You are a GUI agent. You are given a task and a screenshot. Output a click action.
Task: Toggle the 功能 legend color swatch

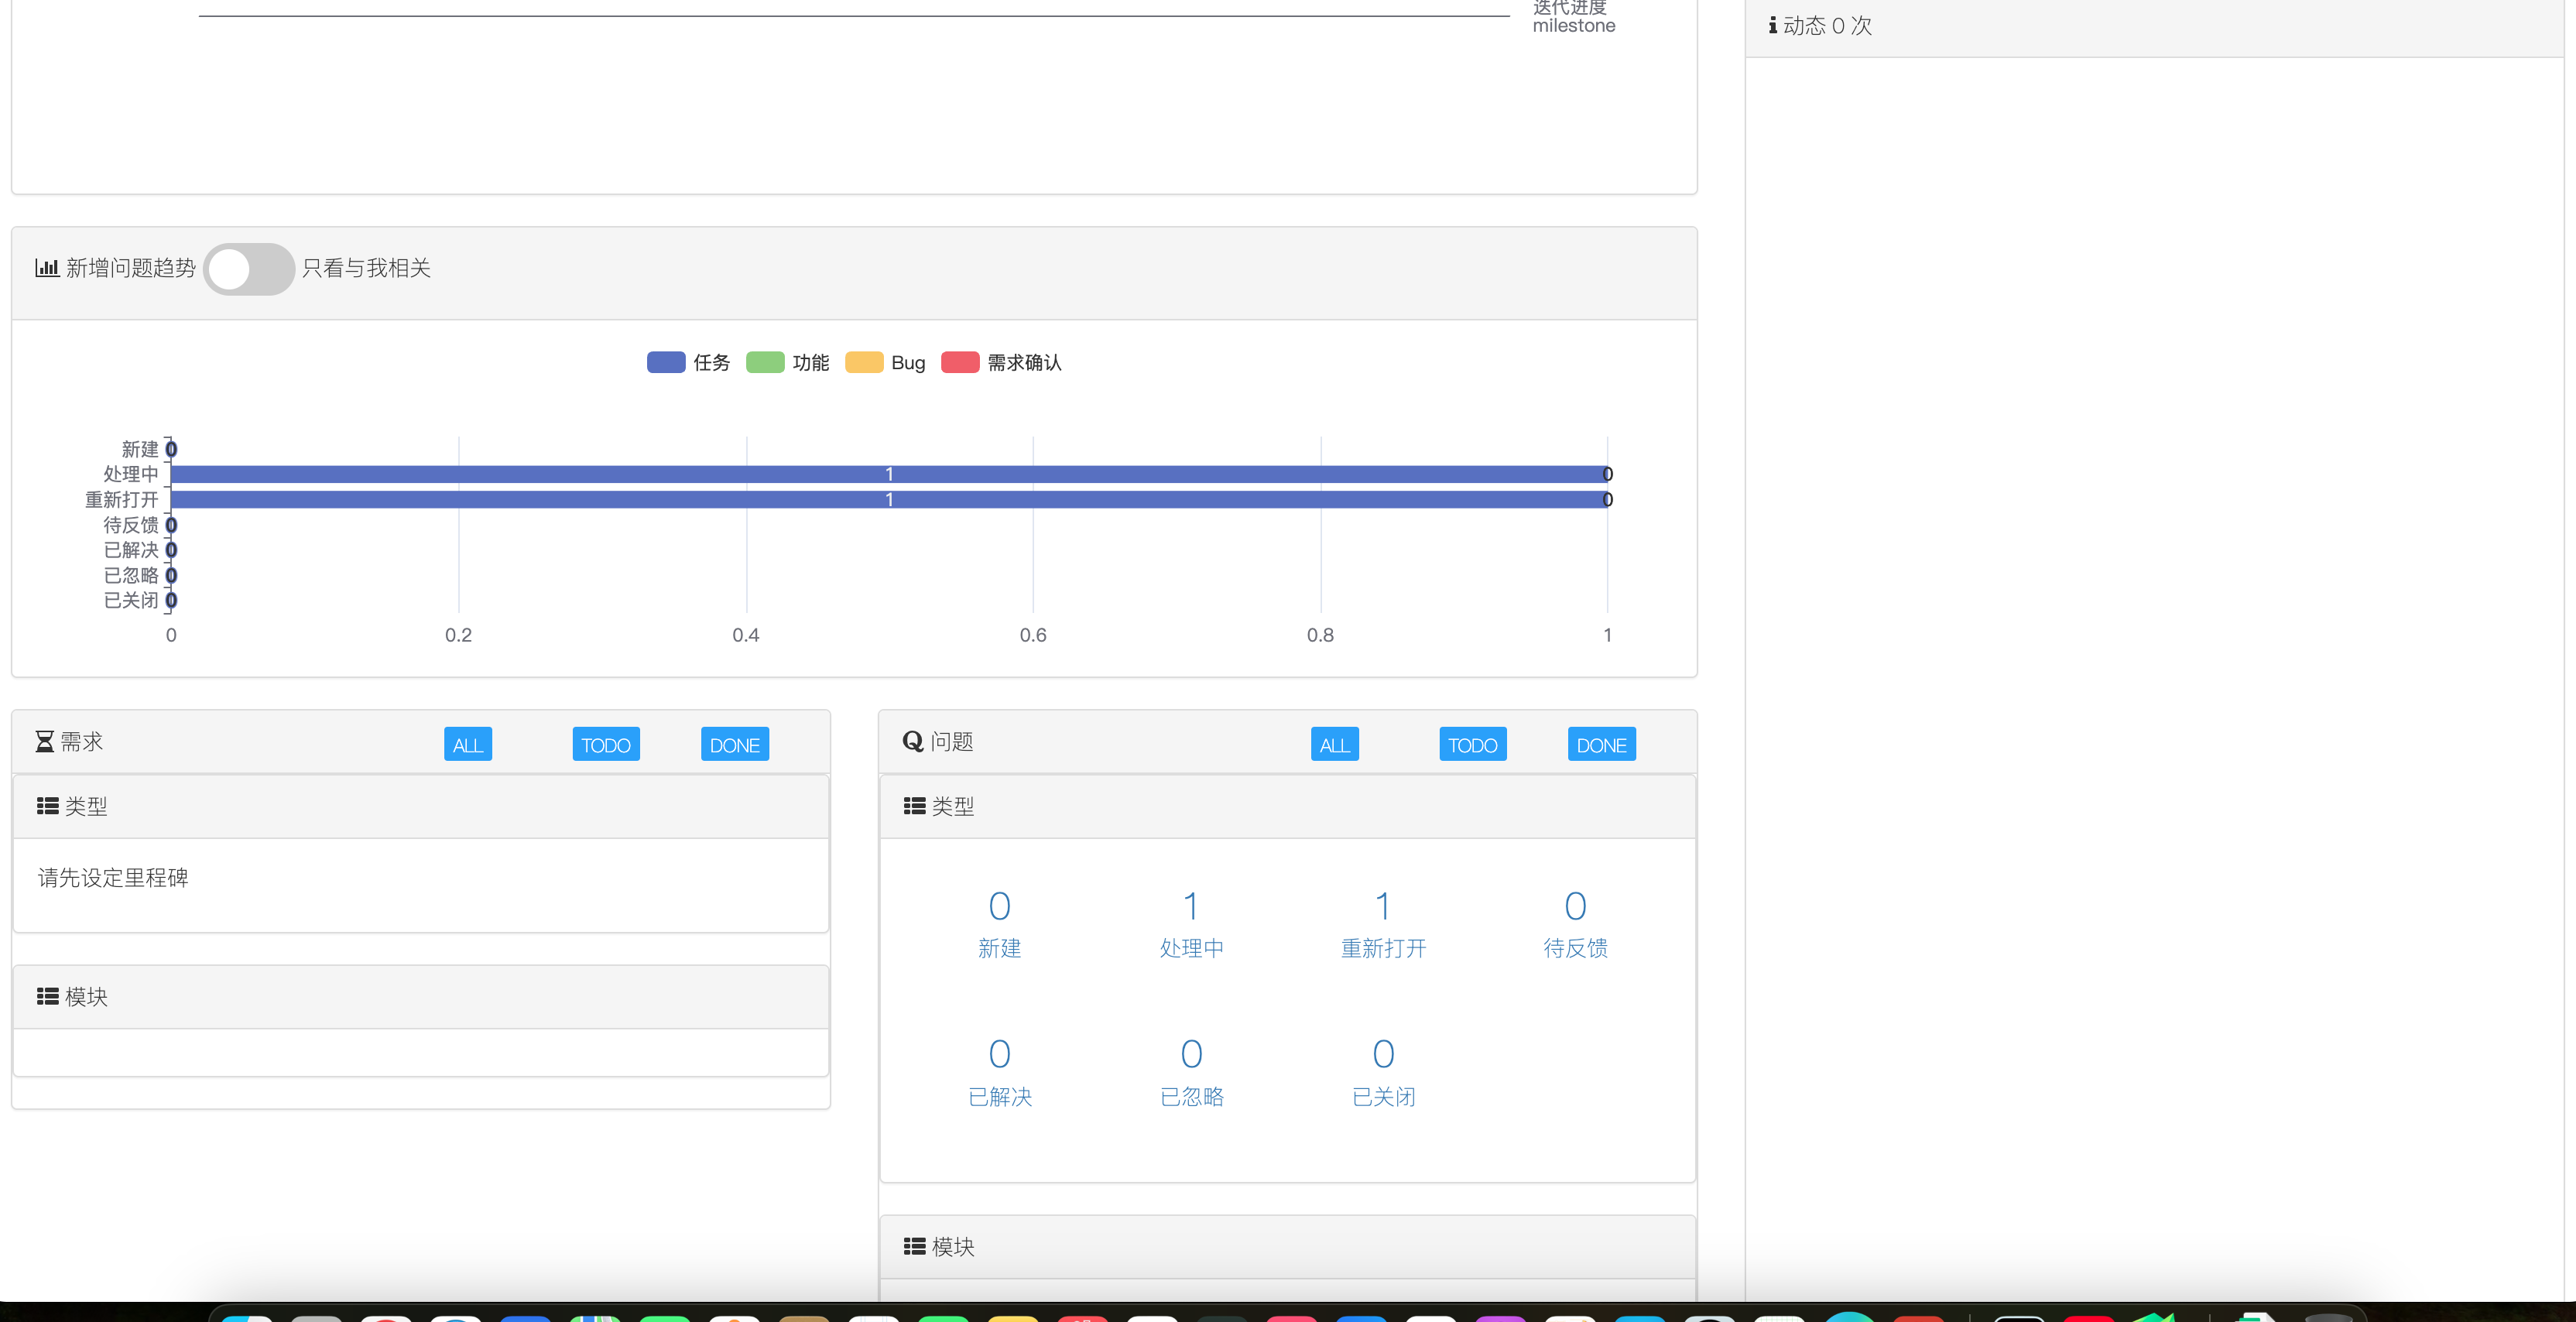click(x=765, y=362)
